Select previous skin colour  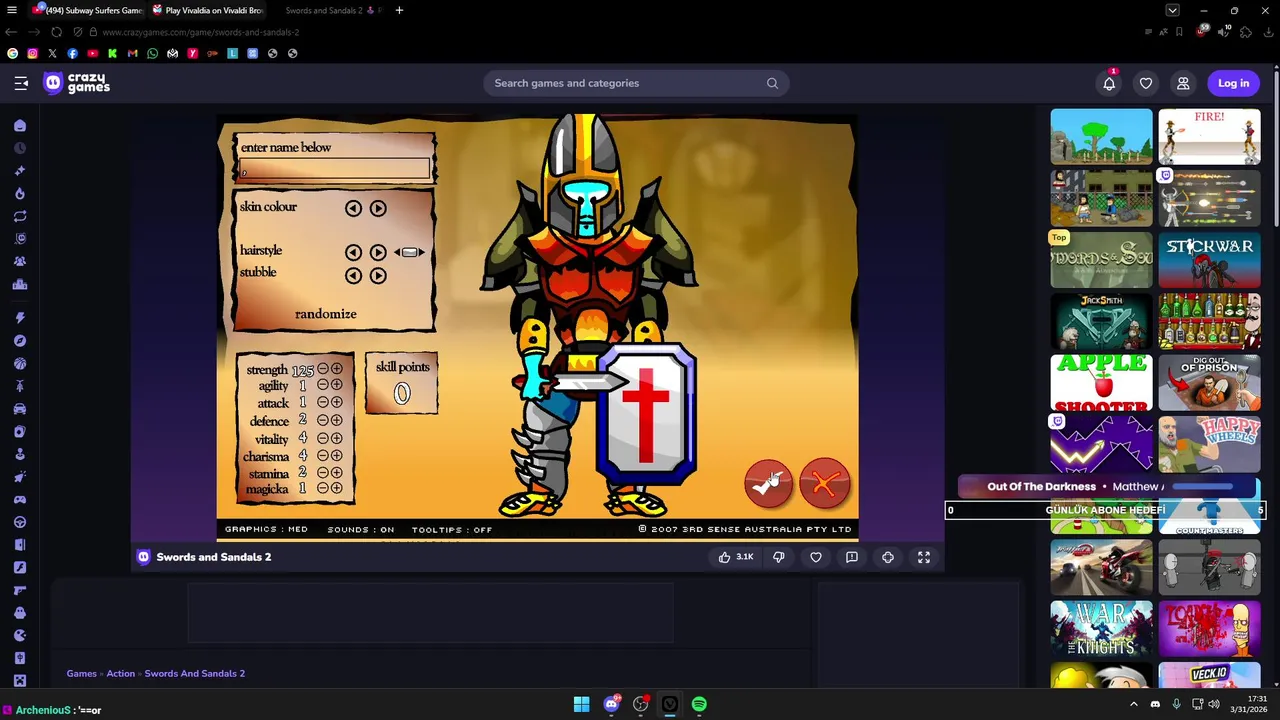353,208
